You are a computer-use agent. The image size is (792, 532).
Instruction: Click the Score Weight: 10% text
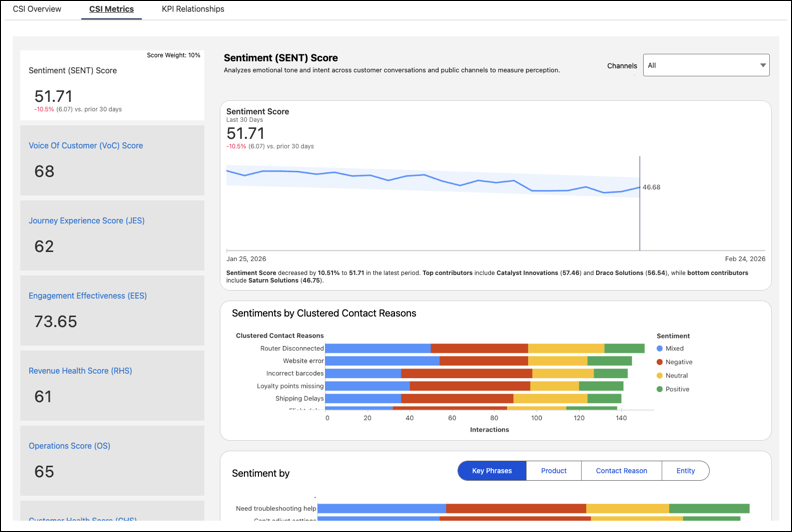173,55
